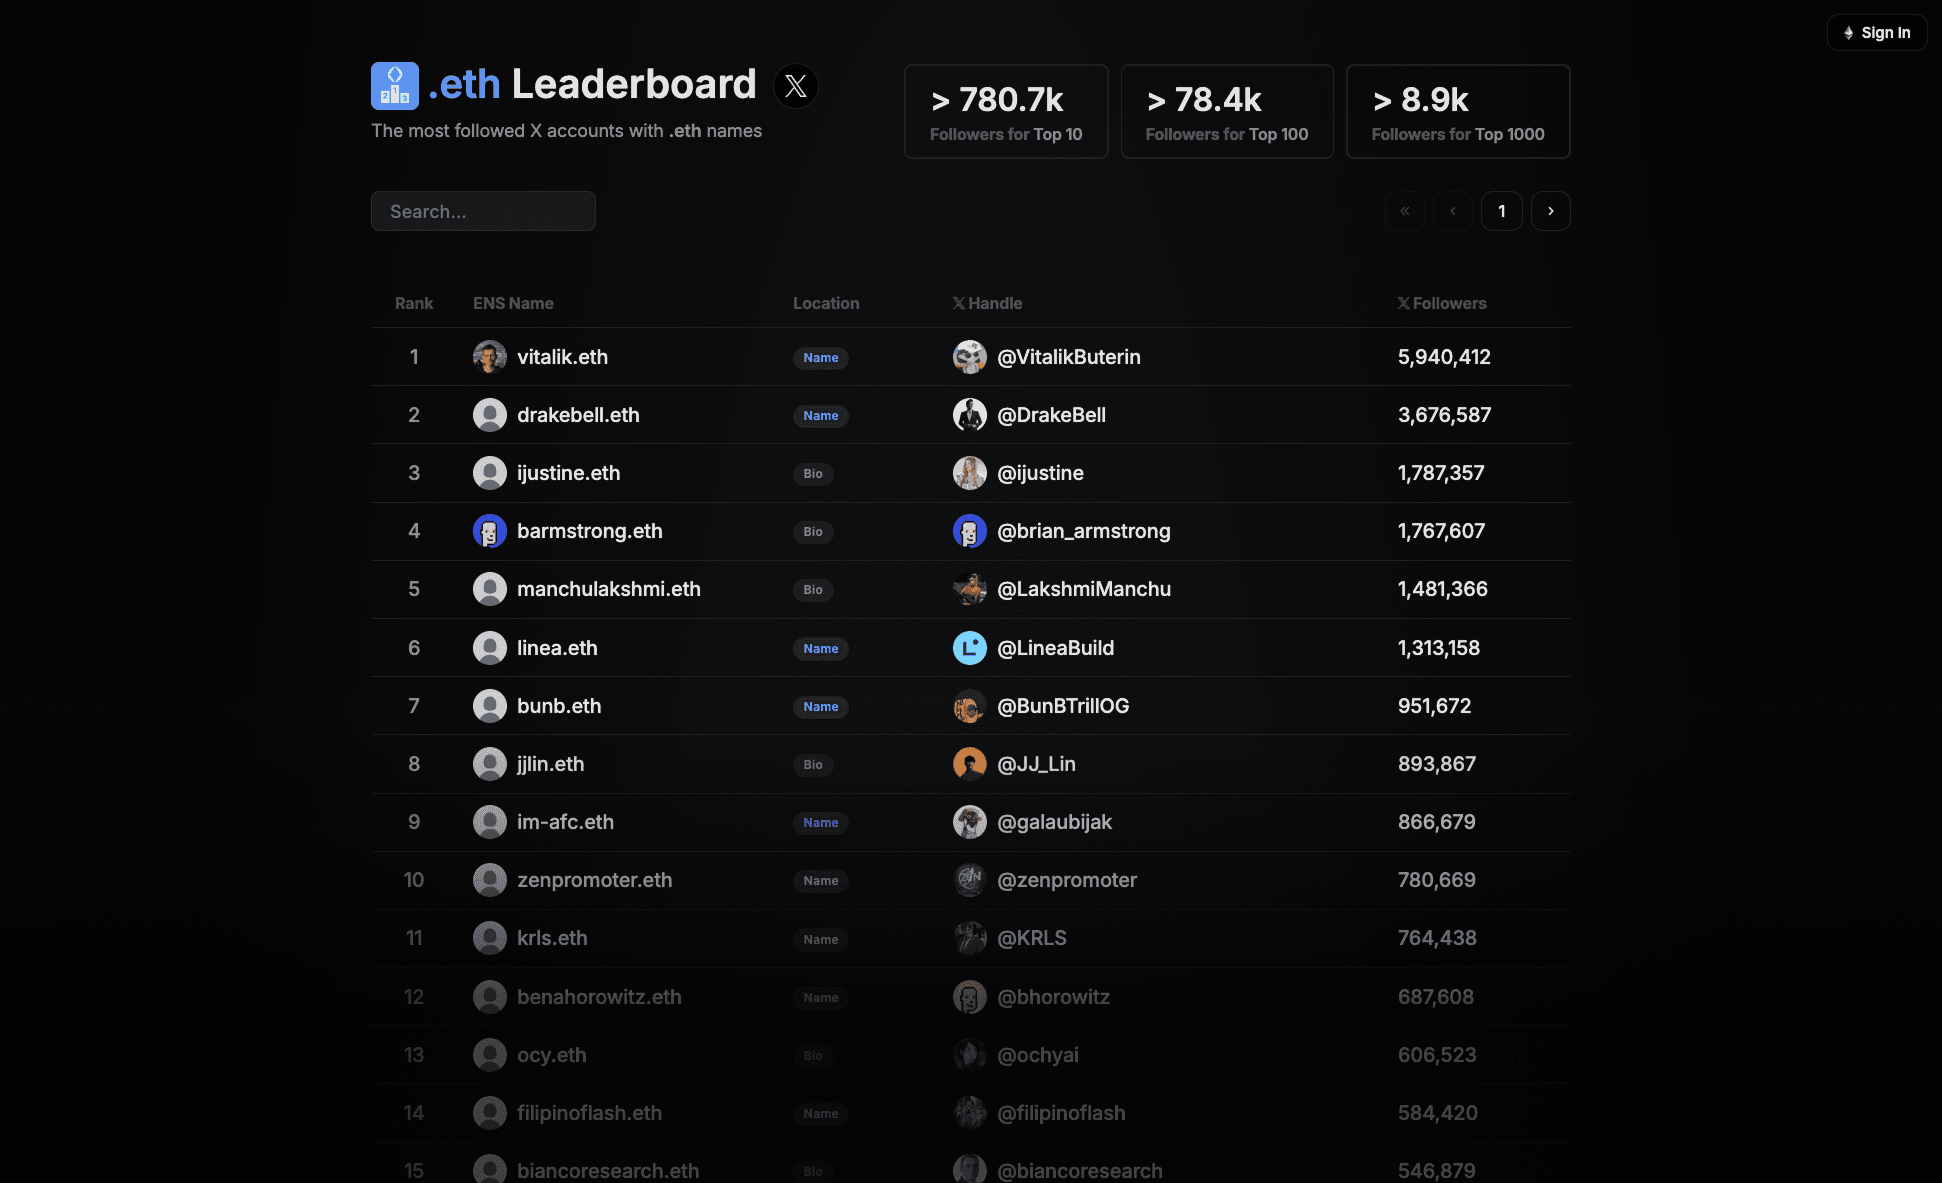This screenshot has width=1942, height=1183.
Task: Toggle the Name badge on bunb.eth row
Action: coord(821,706)
